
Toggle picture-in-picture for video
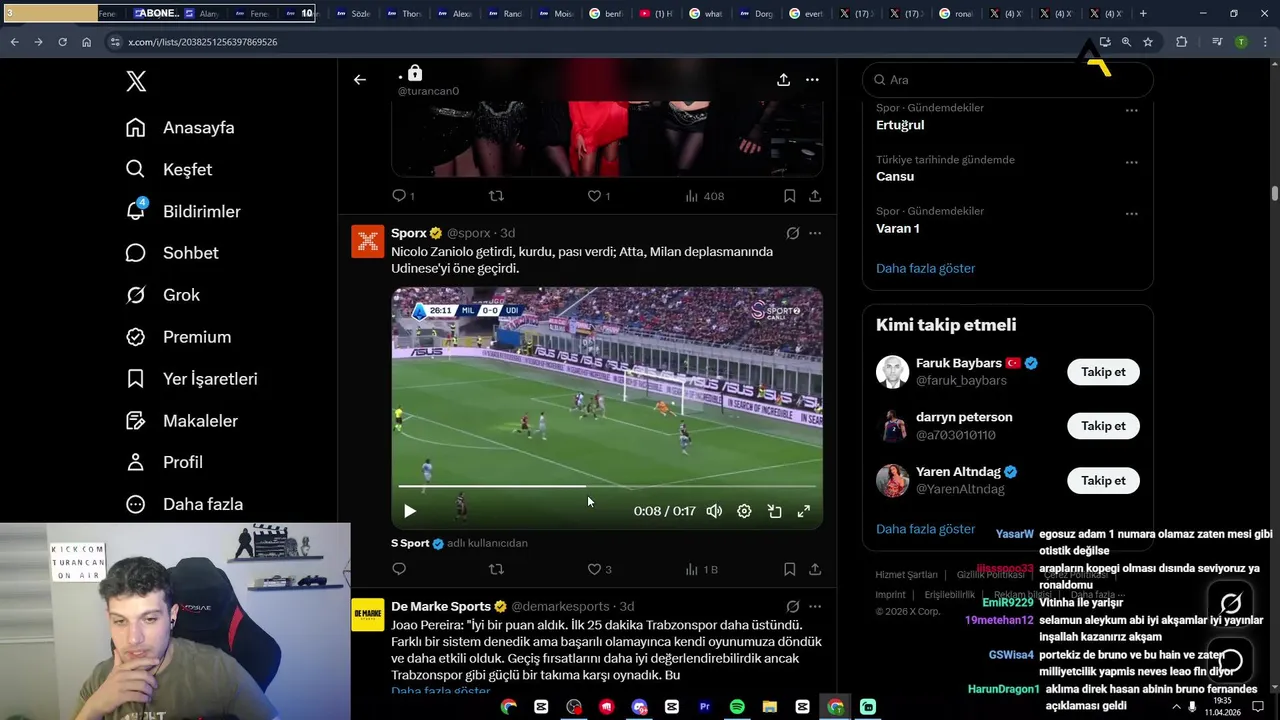pos(774,511)
